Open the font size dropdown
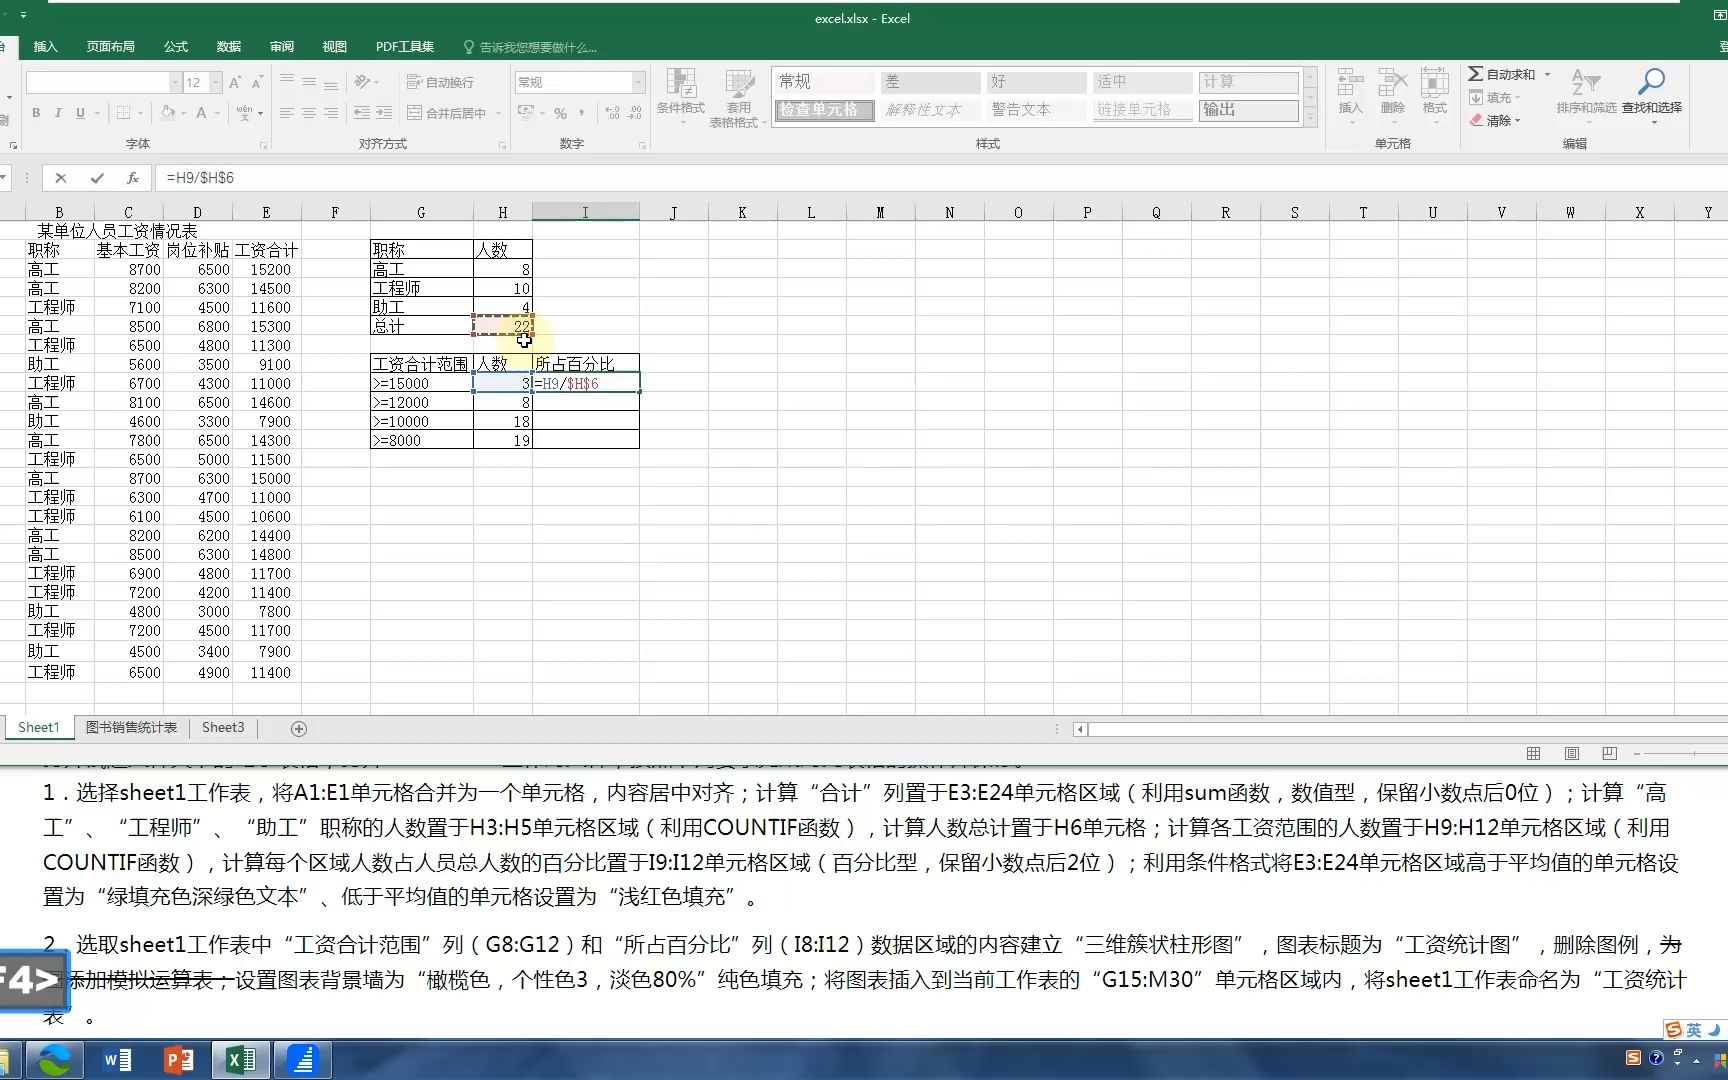 pyautogui.click(x=215, y=82)
